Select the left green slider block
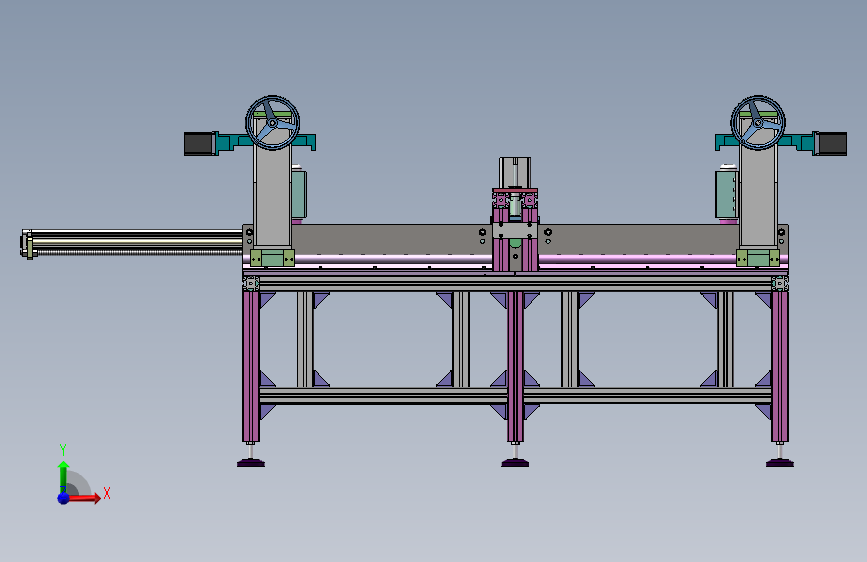 (x=272, y=258)
